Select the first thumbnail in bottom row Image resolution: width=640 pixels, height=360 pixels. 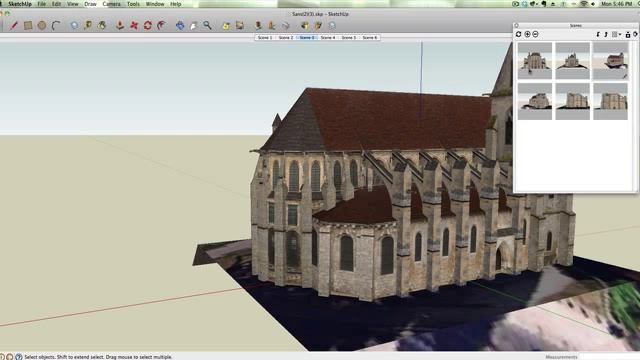pyautogui.click(x=535, y=101)
